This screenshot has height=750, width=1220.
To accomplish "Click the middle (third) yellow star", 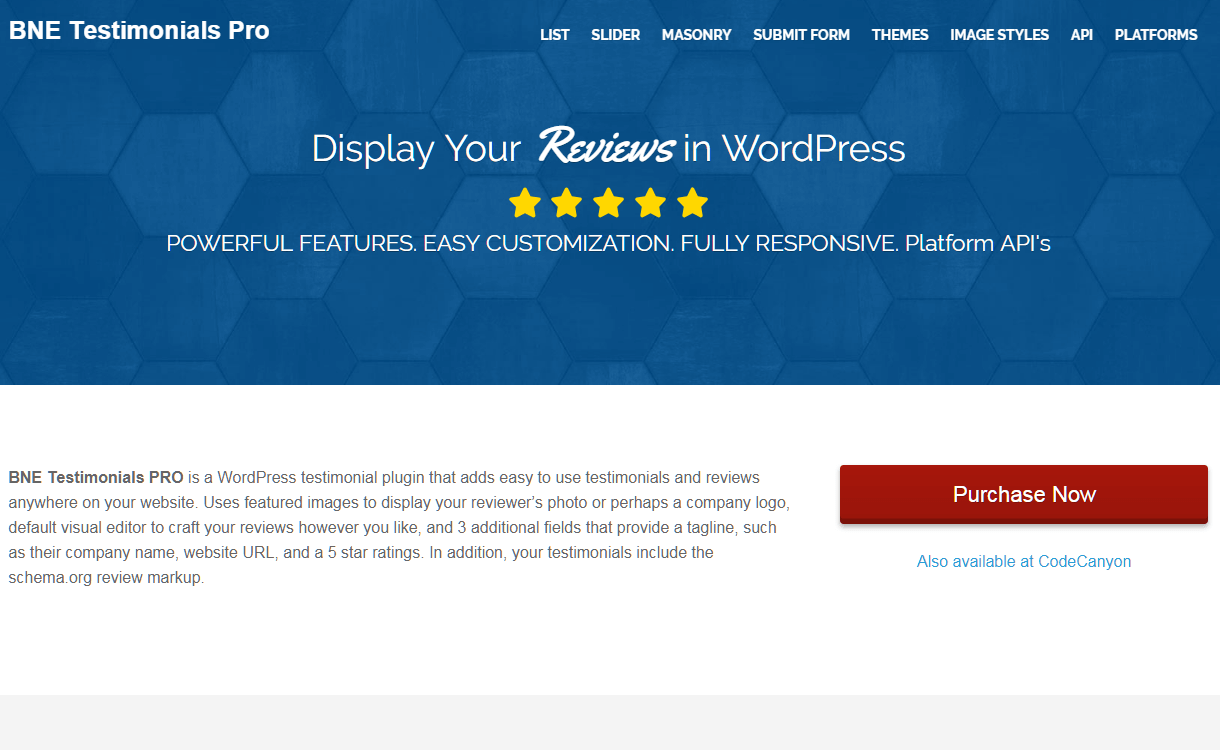I will 608,203.
